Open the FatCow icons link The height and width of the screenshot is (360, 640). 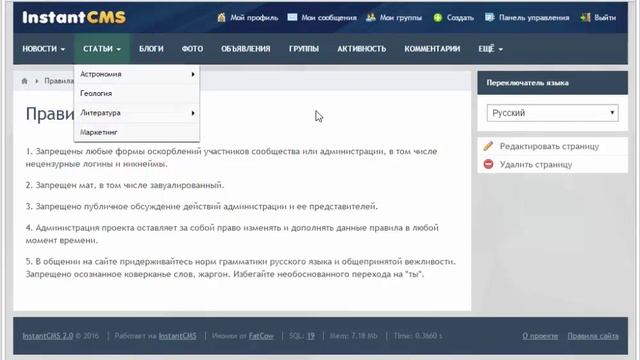pos(261,336)
